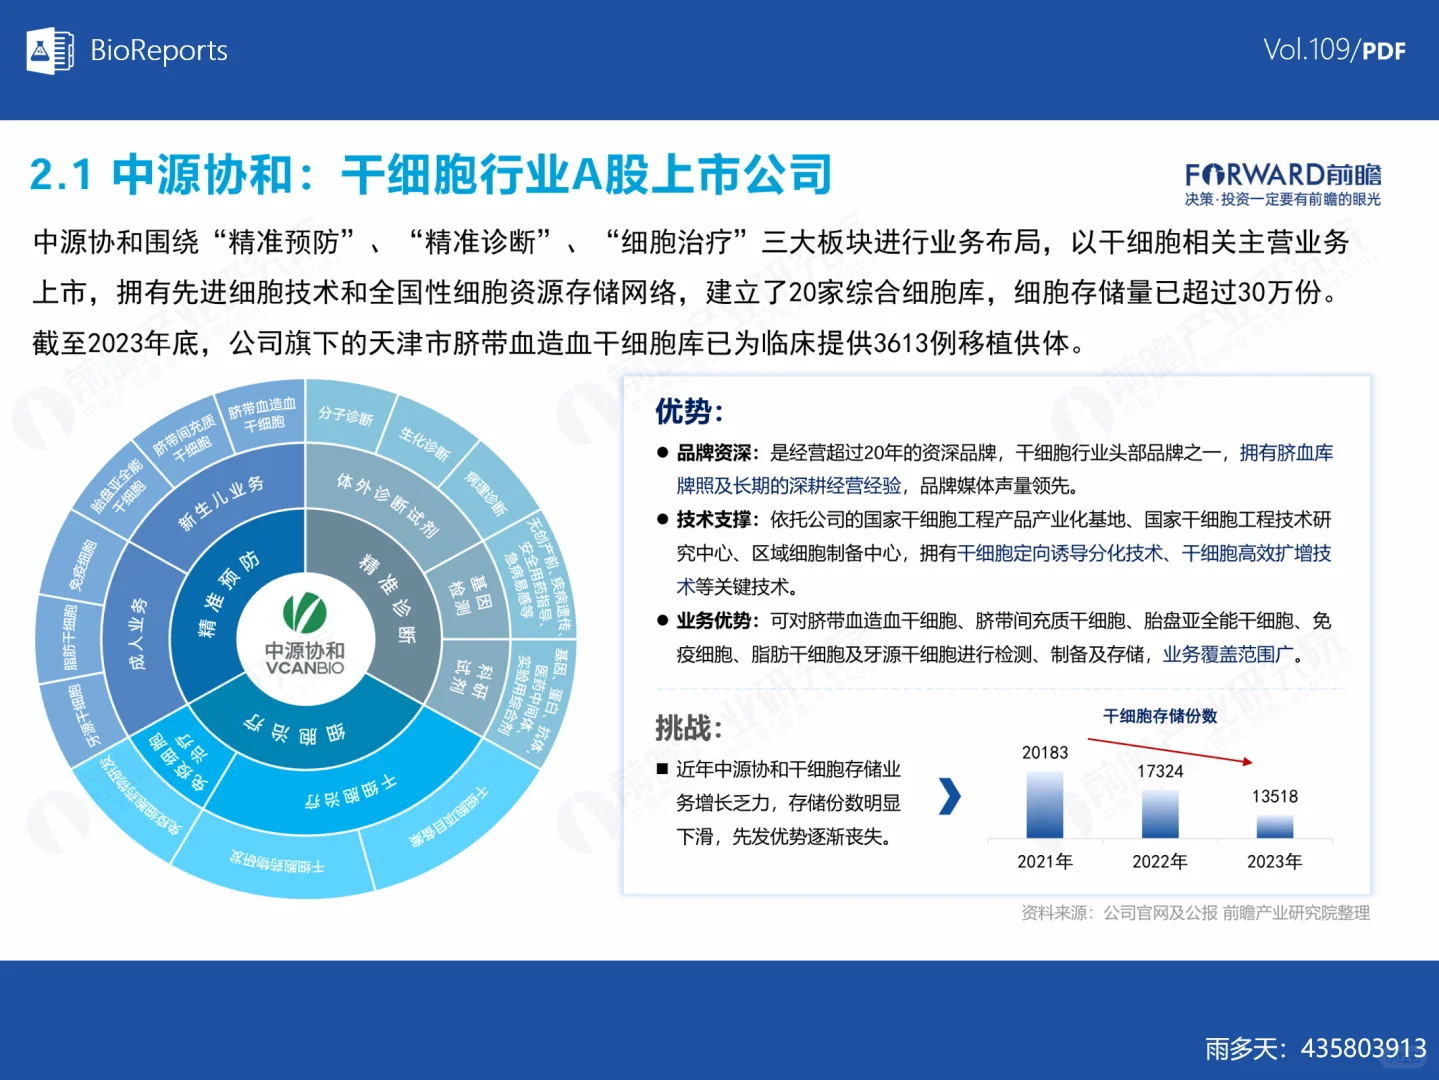Image resolution: width=1439 pixels, height=1080 pixels.
Task: Select the 体外诊断试剂 segment
Action: 388,505
